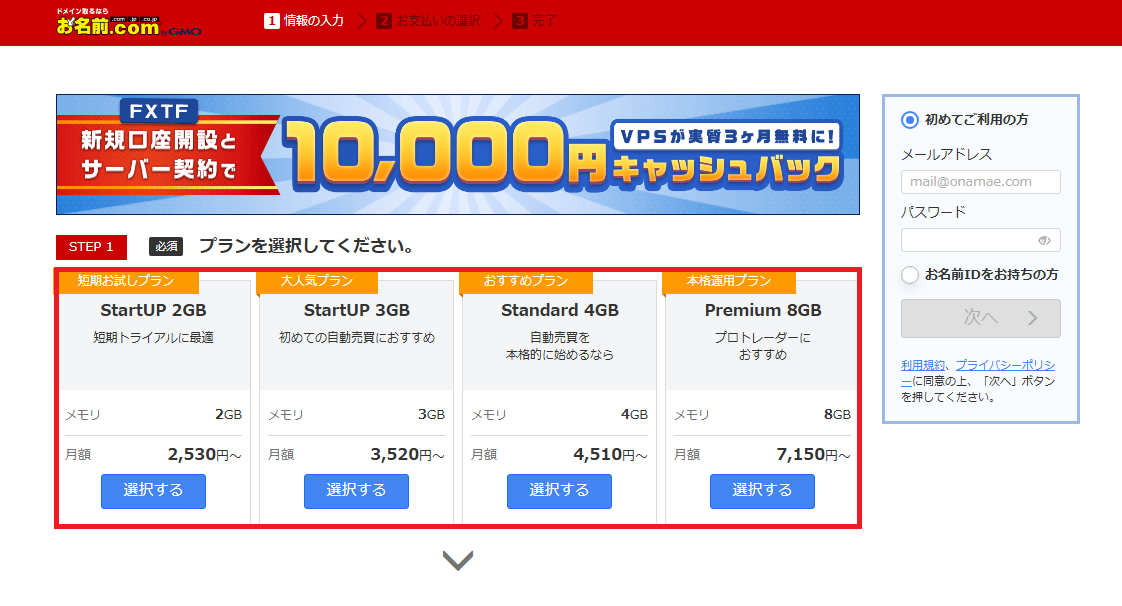Click the STEP 1 badge
The image size is (1122, 606).
[91, 247]
